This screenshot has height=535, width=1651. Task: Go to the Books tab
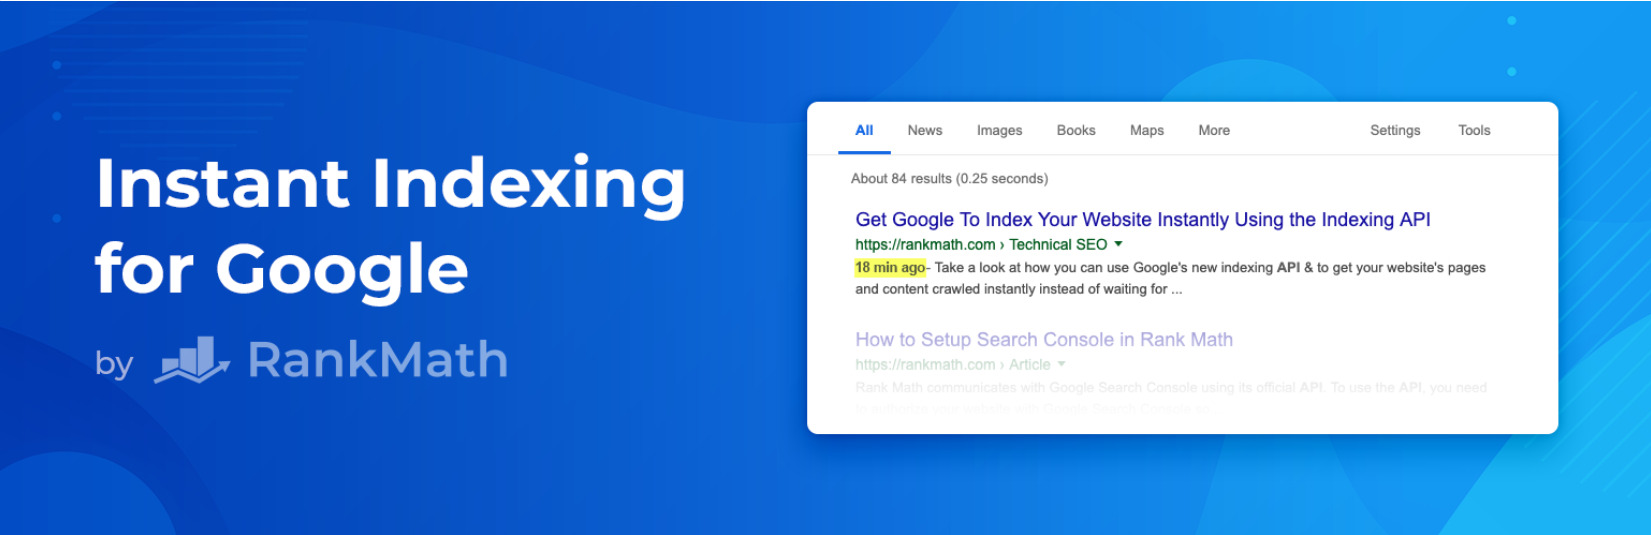tap(1076, 130)
